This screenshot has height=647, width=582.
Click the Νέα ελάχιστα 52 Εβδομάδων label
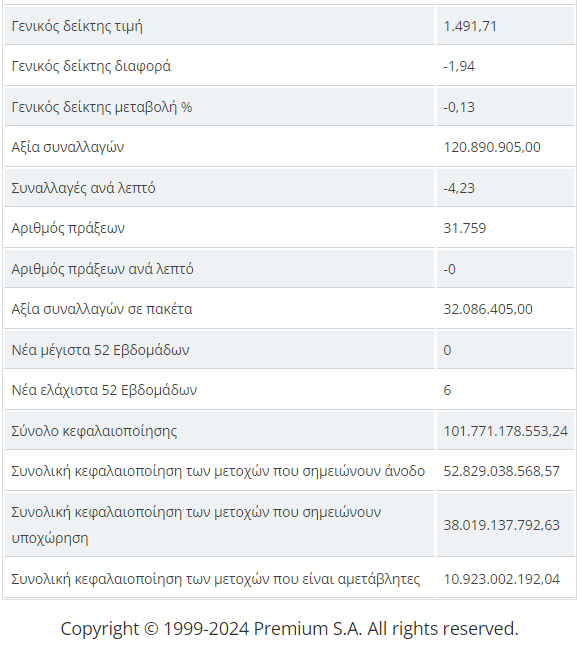(104, 390)
